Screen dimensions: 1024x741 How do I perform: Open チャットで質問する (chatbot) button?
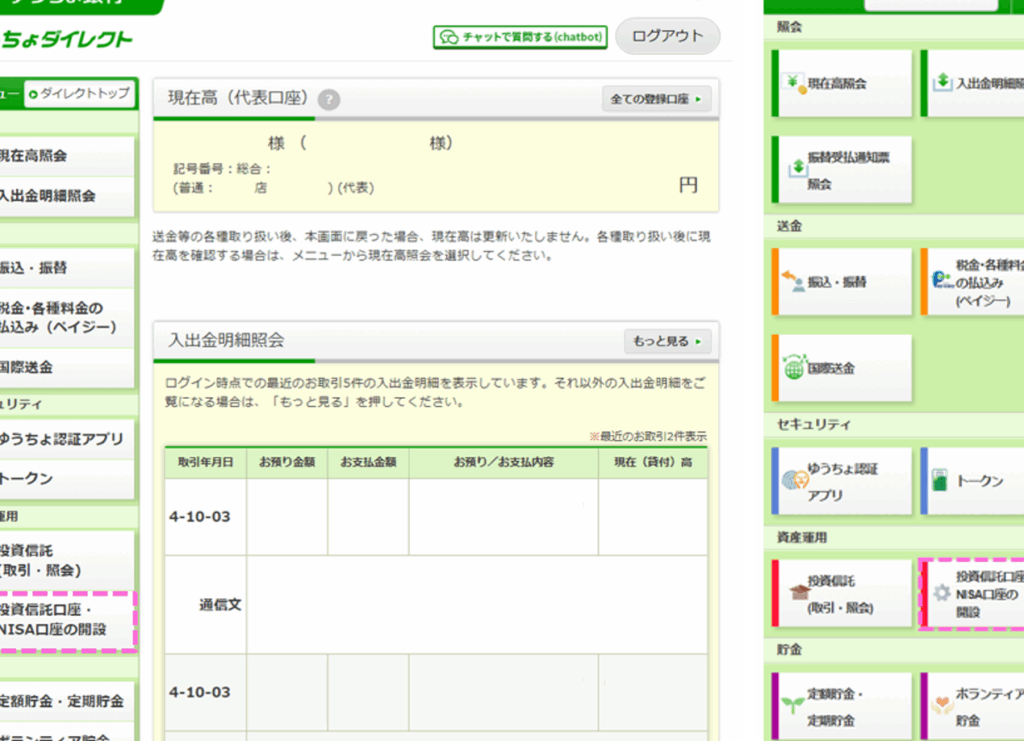pos(520,37)
